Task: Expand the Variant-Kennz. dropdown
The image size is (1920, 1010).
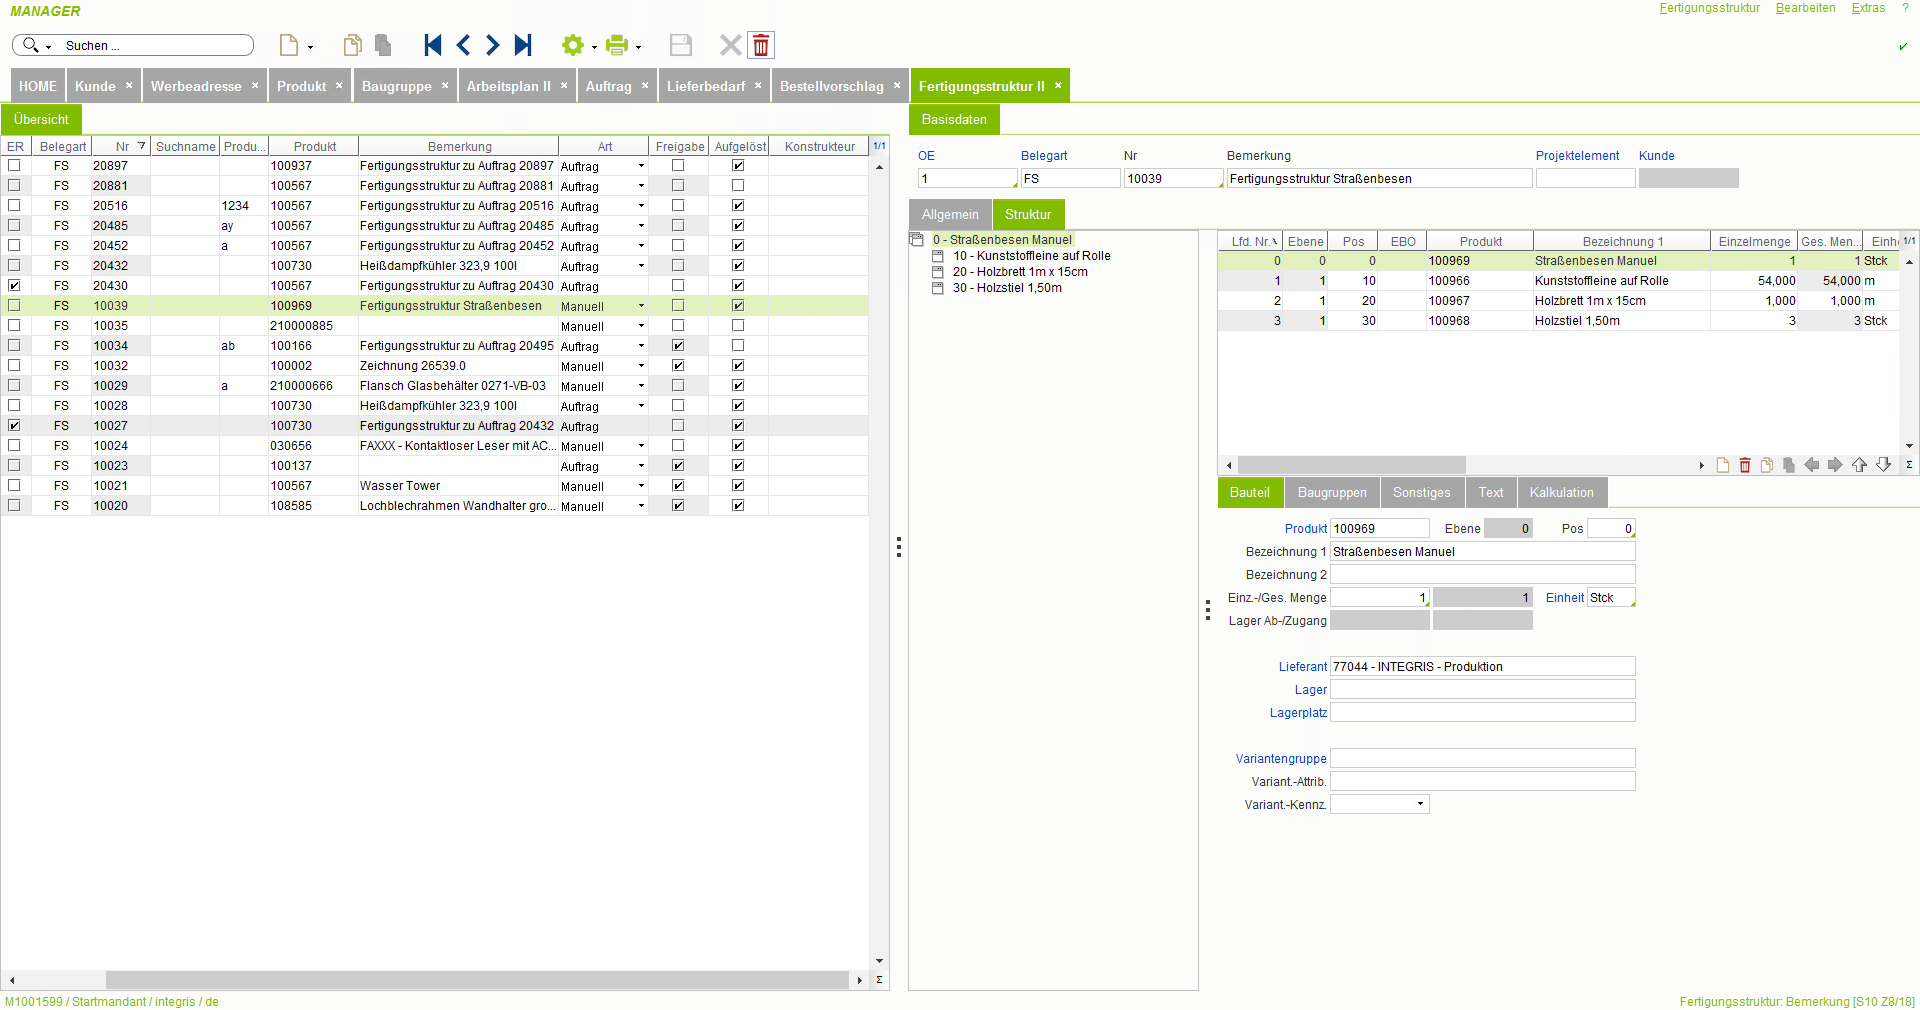Action: tap(1420, 805)
